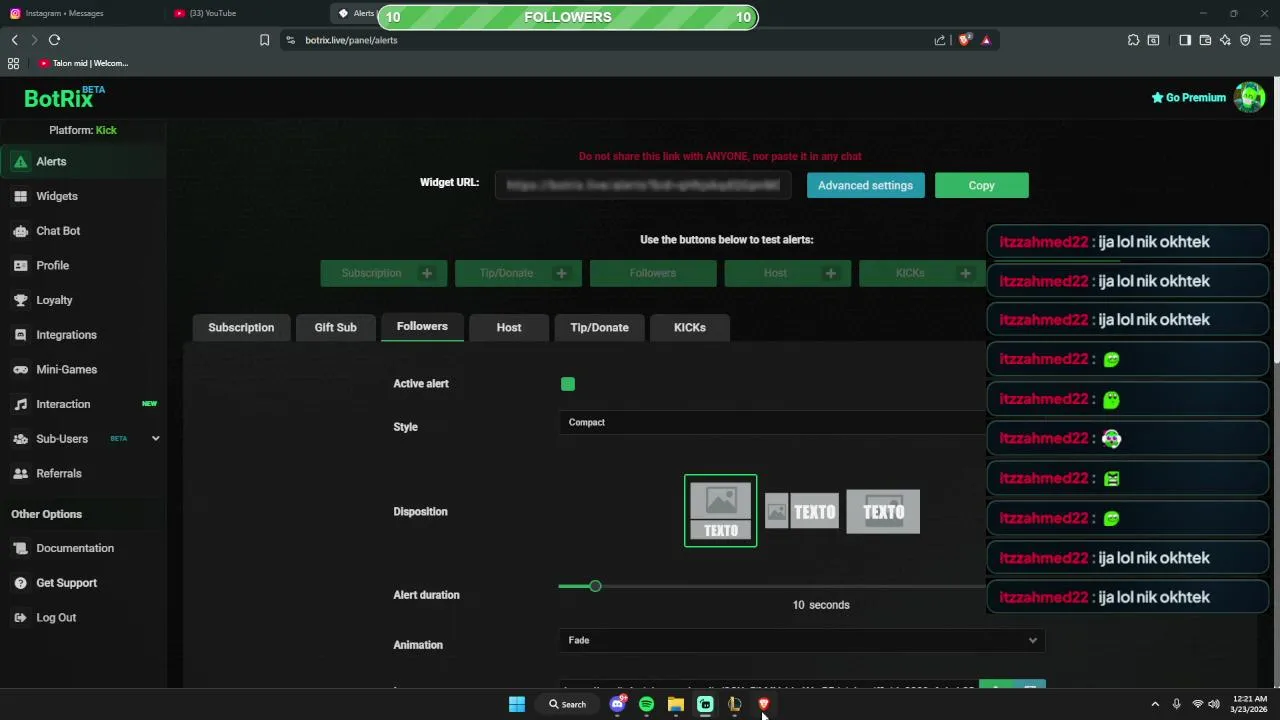Open browser hamburger menu
1280x720 pixels.
[1266, 40]
